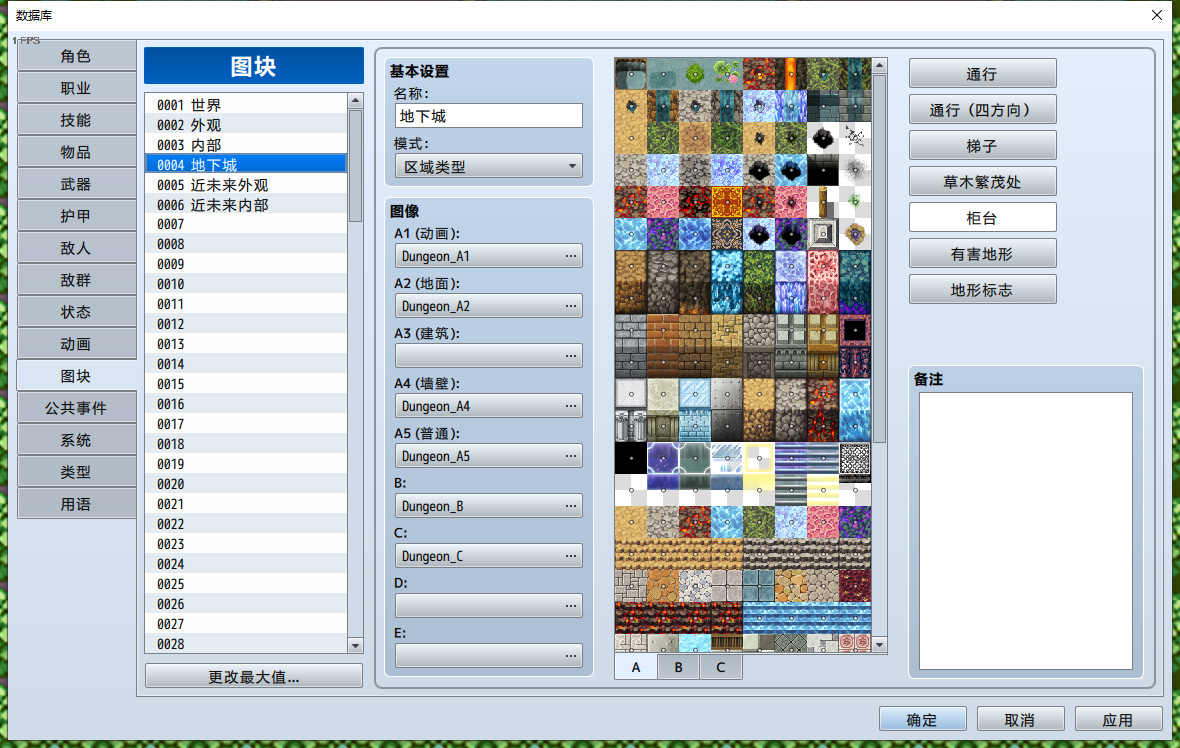The width and height of the screenshot is (1180, 748).
Task: Switch tile palette to tab C
Action: [720, 667]
